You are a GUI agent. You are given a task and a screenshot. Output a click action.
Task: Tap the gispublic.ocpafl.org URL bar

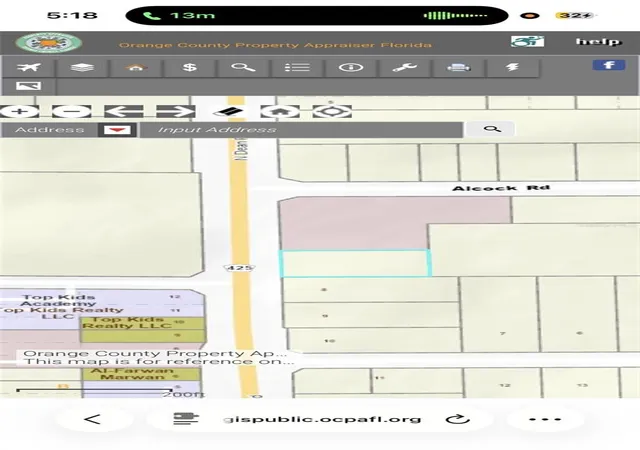click(322, 419)
